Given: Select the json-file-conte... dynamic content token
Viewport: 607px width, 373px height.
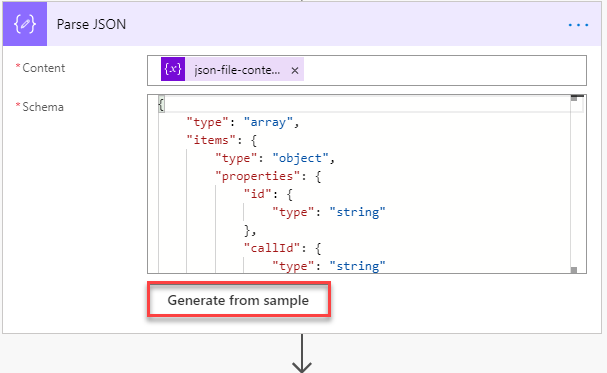Looking at the screenshot, I should (x=232, y=69).
